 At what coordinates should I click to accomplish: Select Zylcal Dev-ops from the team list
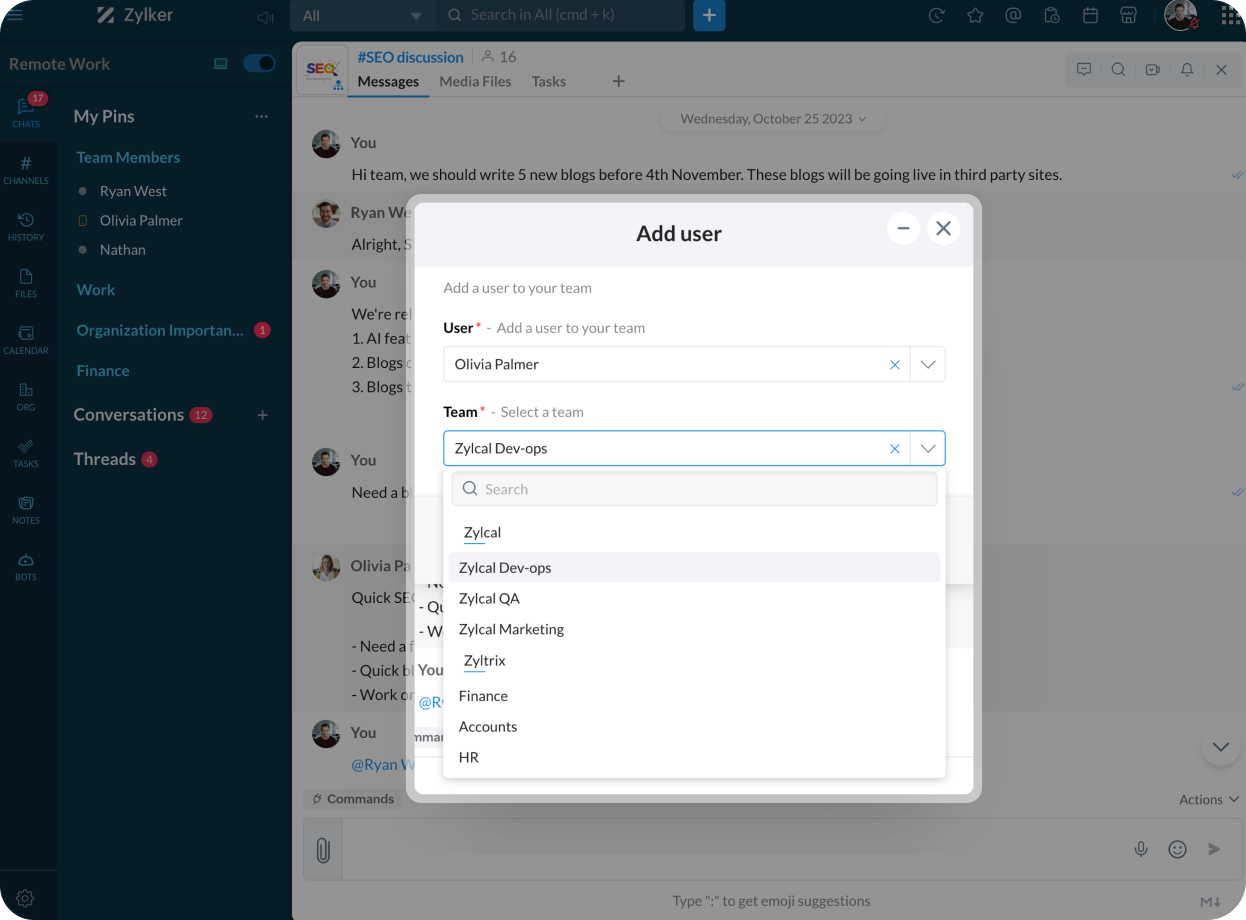[x=694, y=568]
